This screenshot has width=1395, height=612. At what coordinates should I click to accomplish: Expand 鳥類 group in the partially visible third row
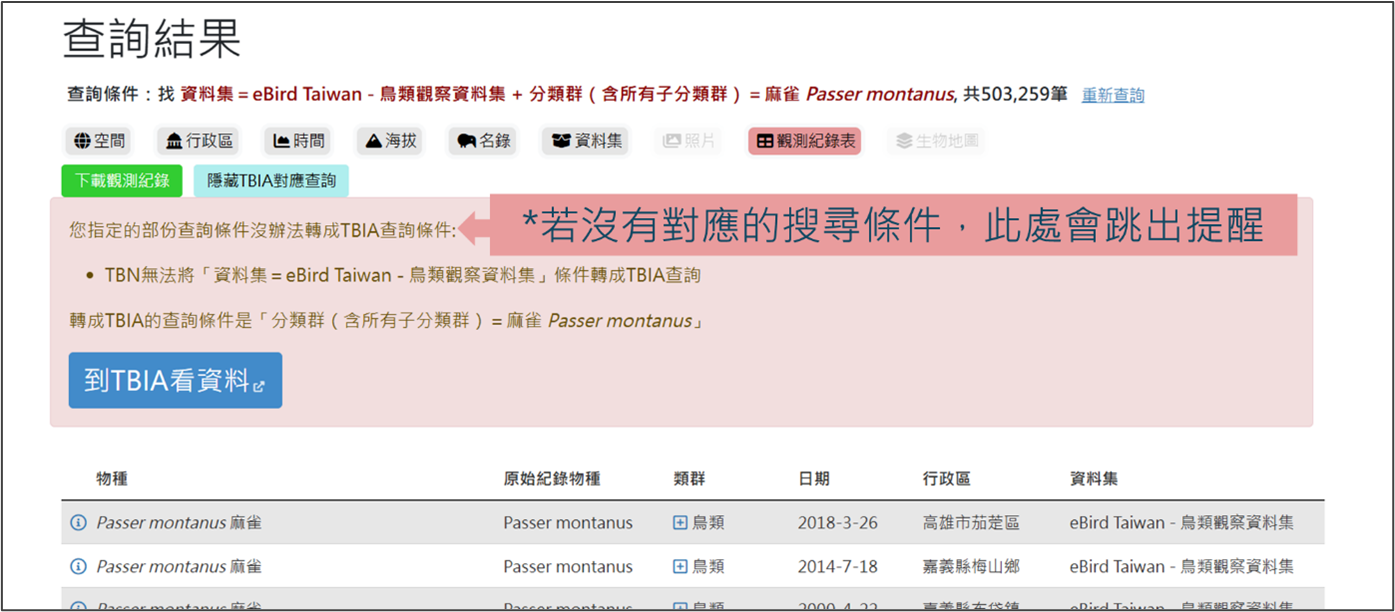(680, 606)
